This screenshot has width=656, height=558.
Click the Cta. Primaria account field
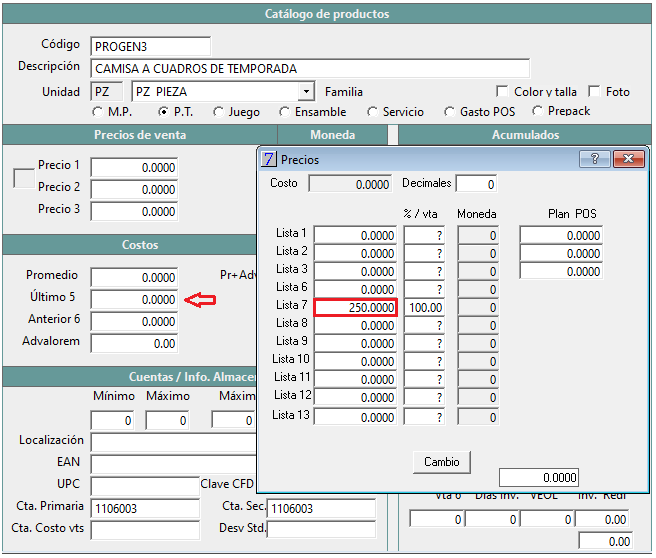(x=145, y=509)
